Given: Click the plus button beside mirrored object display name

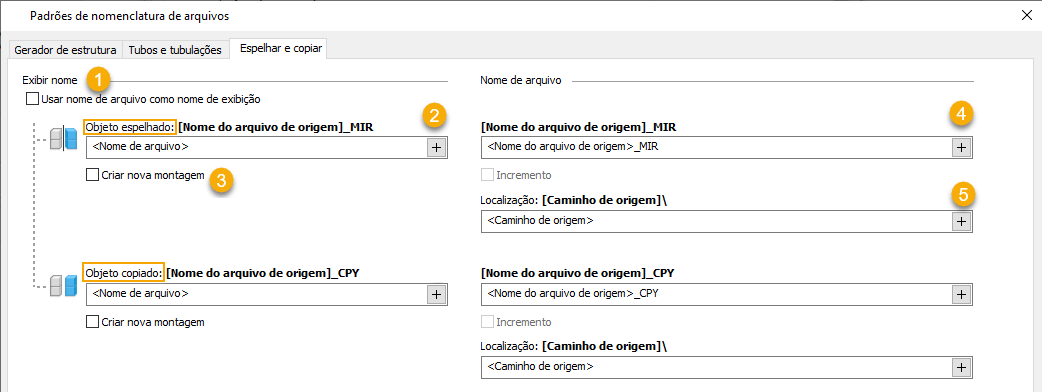Looking at the screenshot, I should 436,148.
